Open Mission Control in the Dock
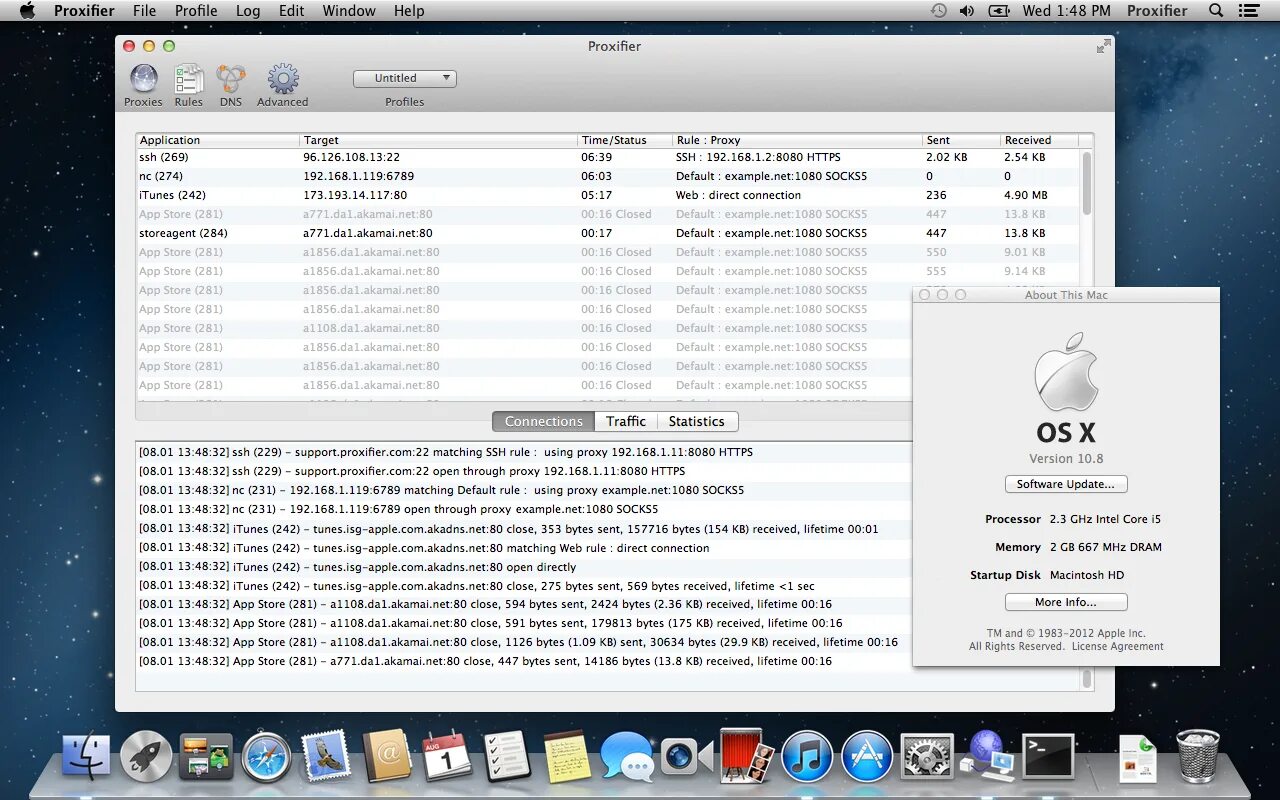The height and width of the screenshot is (800, 1280). (x=206, y=755)
